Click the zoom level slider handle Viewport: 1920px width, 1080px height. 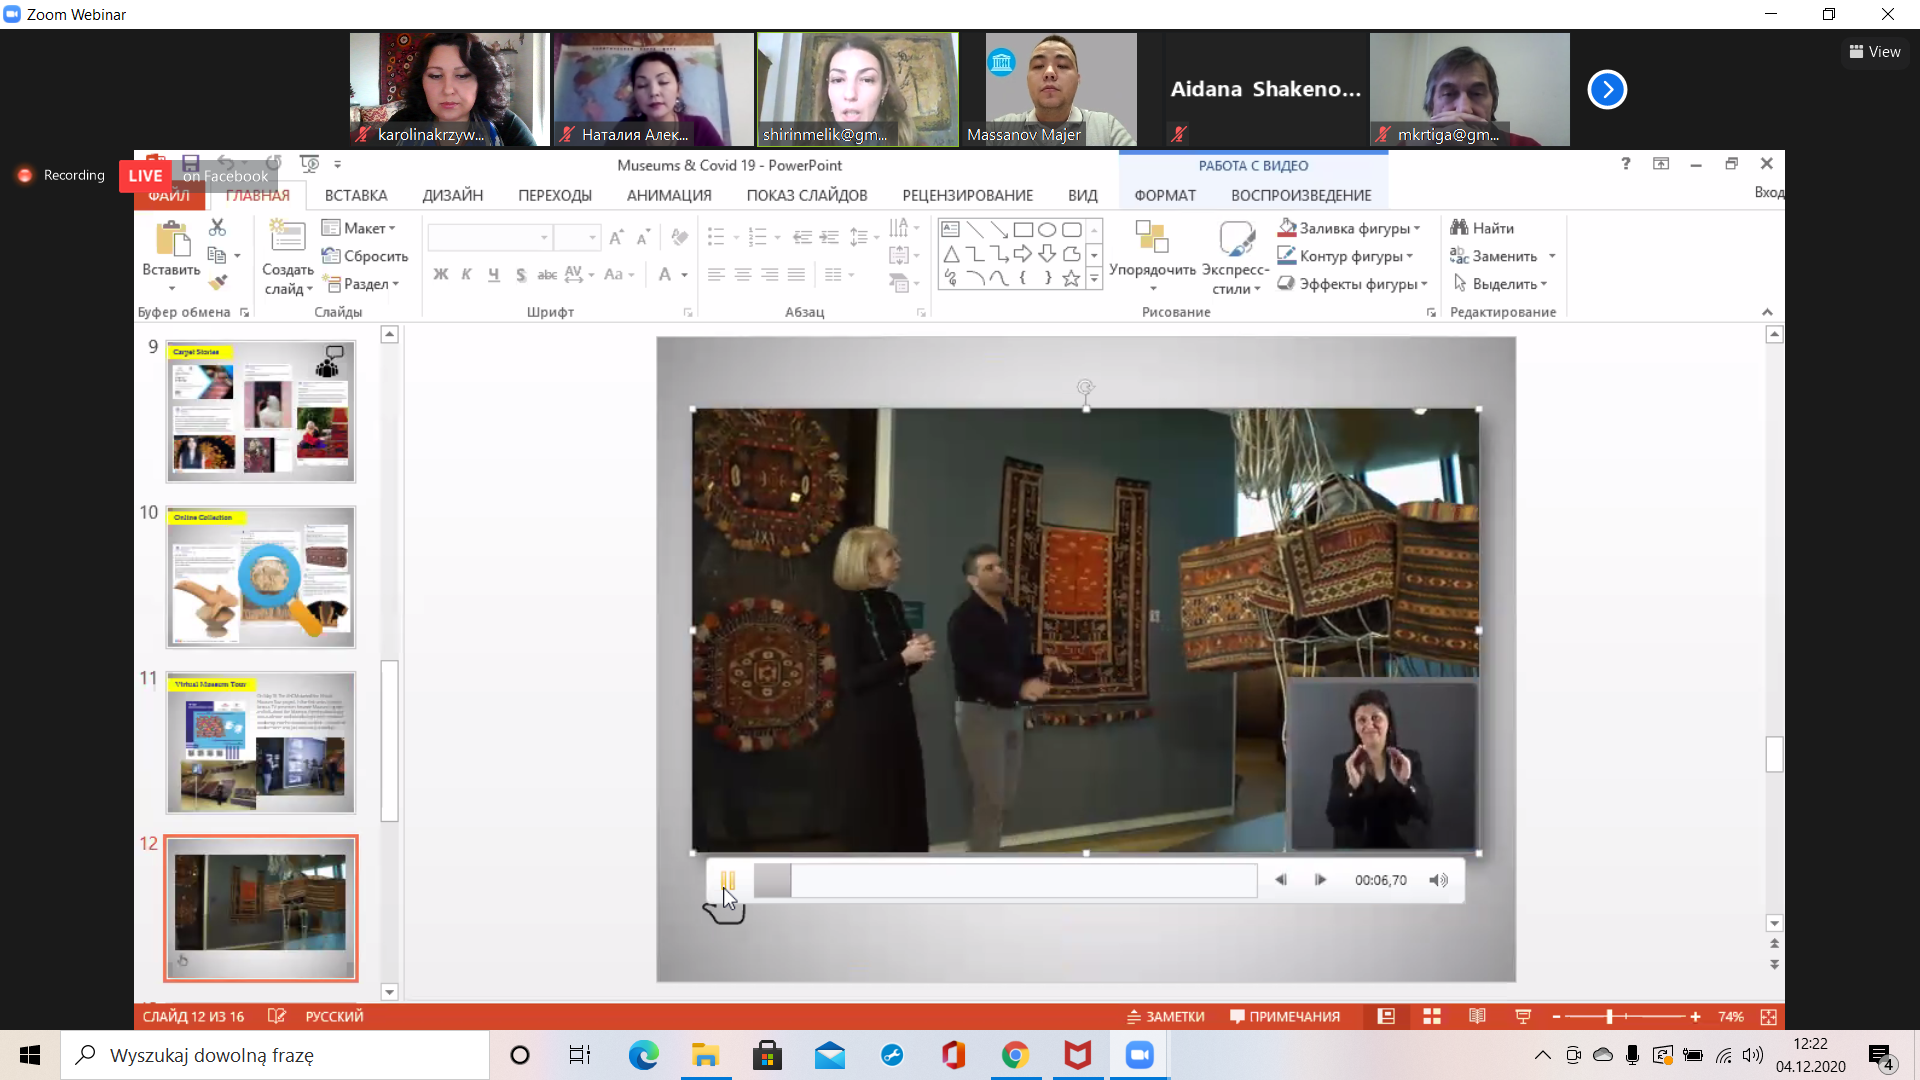[1609, 1016]
